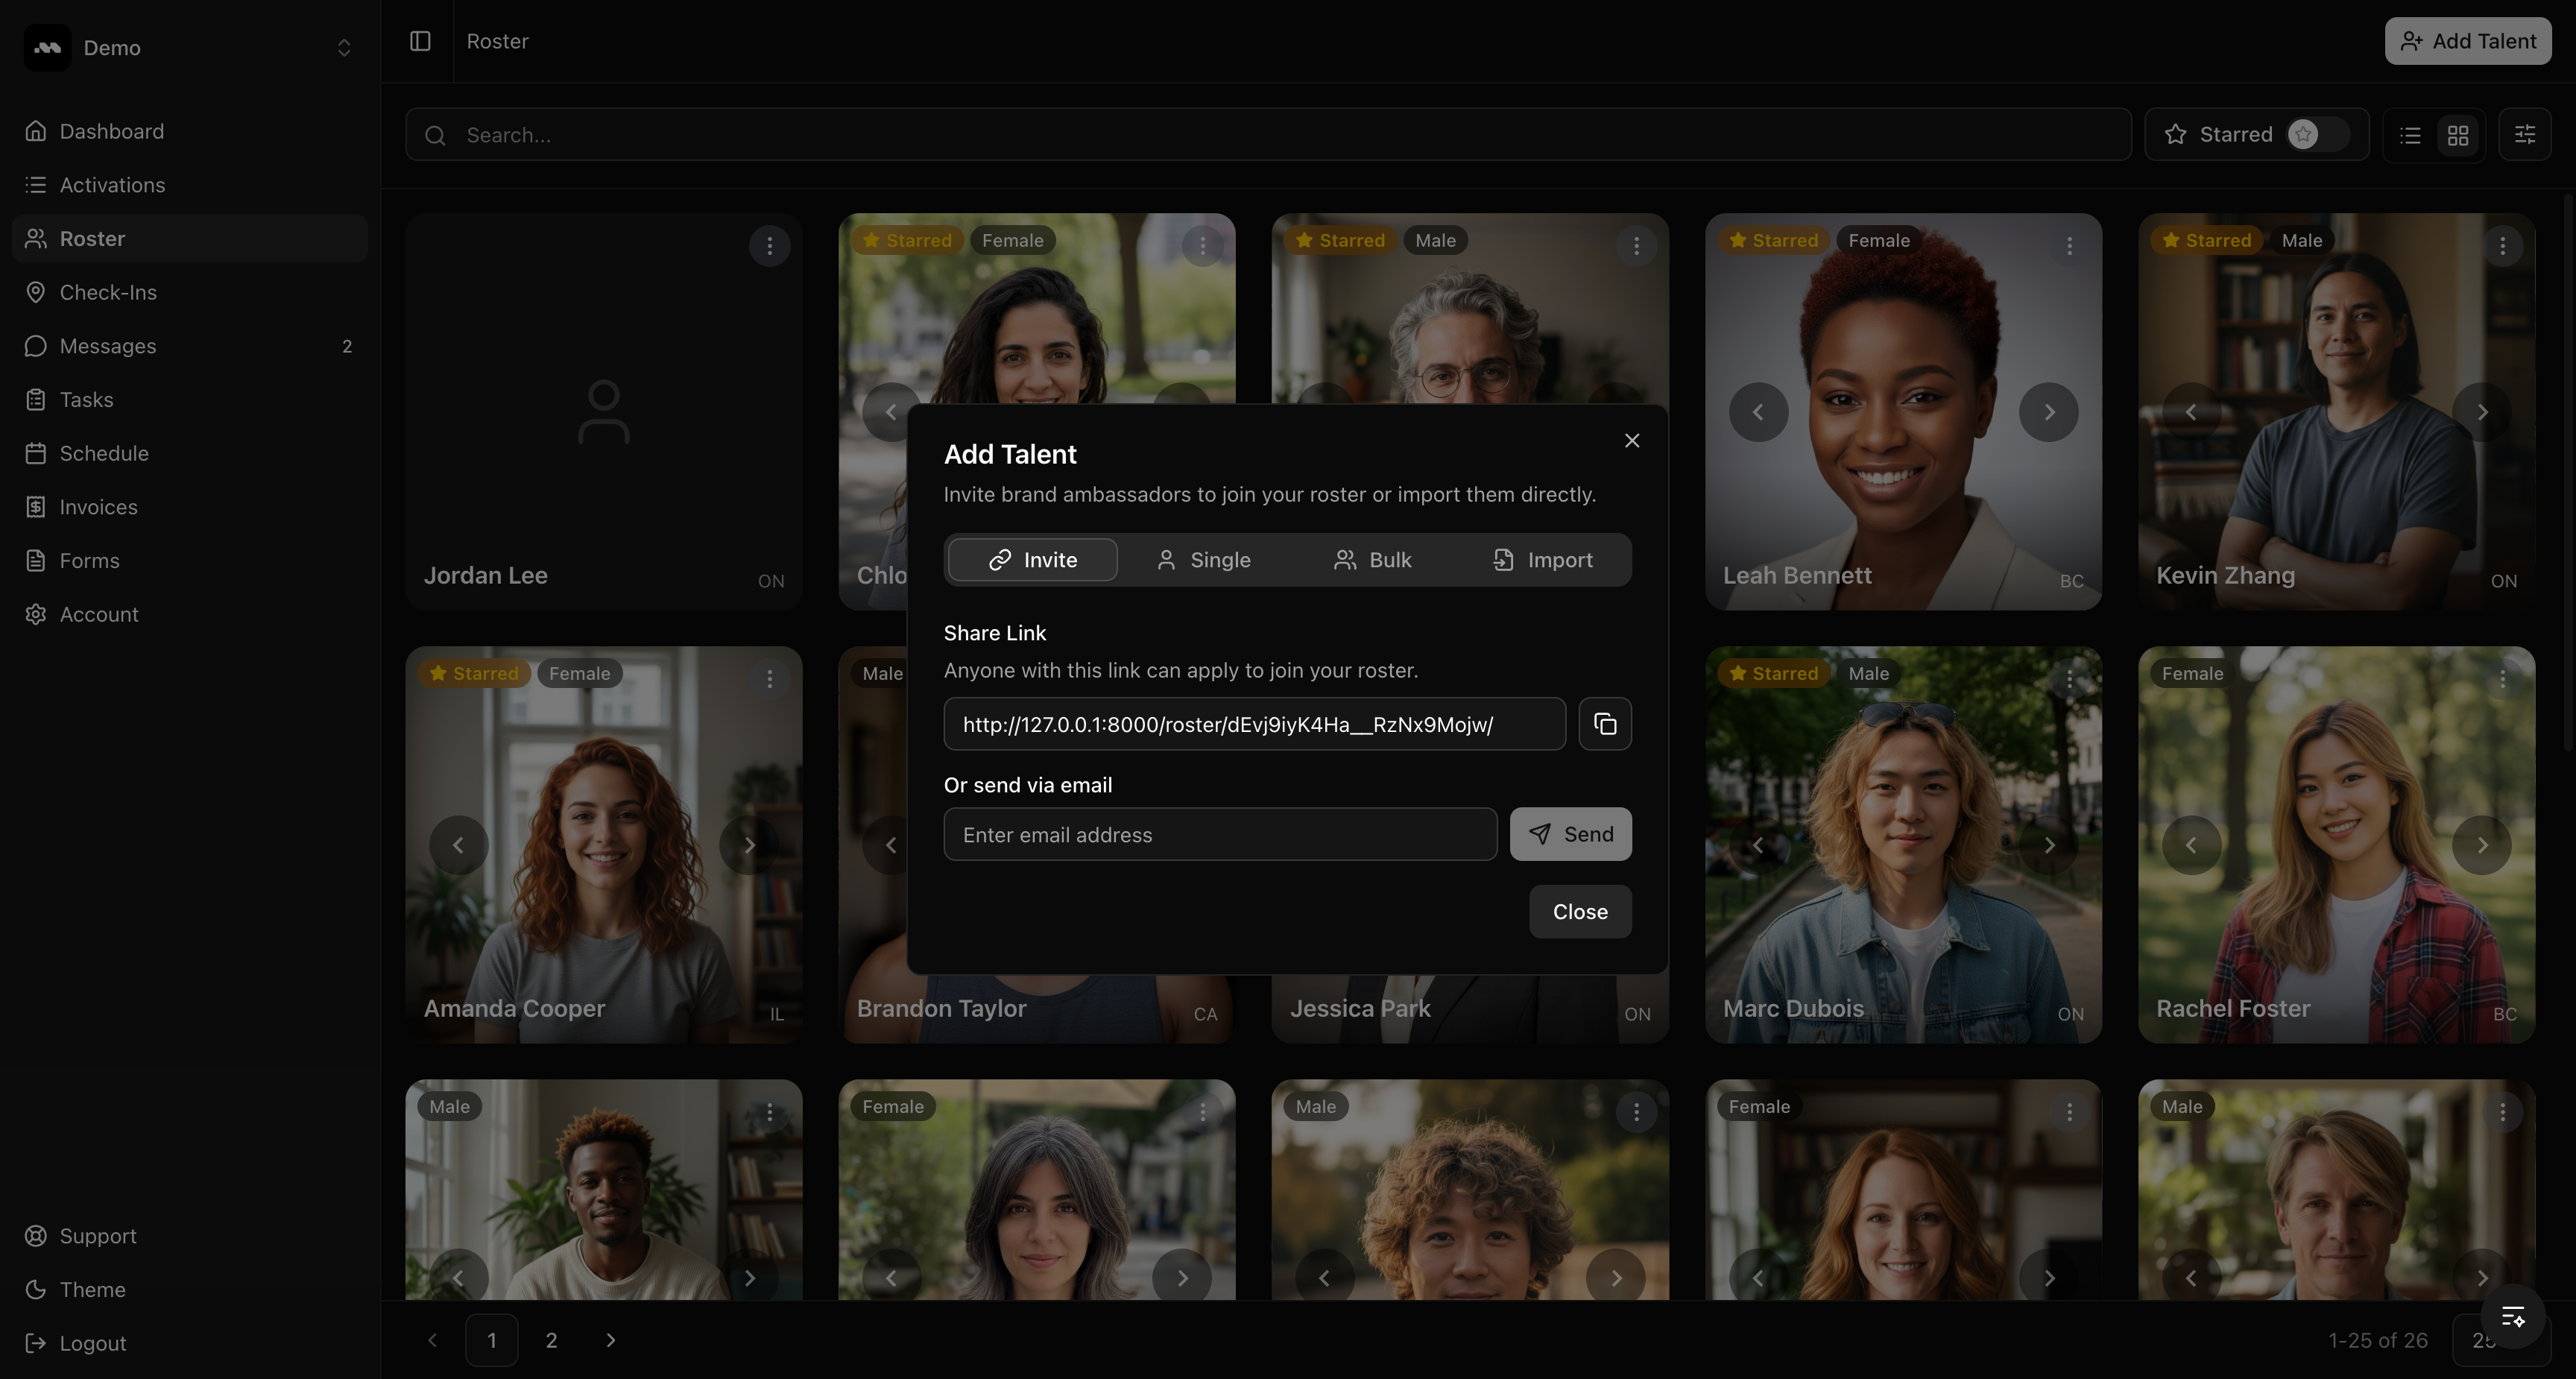The image size is (2576, 1379).
Task: Switch to grid view layout
Action: tap(2458, 135)
